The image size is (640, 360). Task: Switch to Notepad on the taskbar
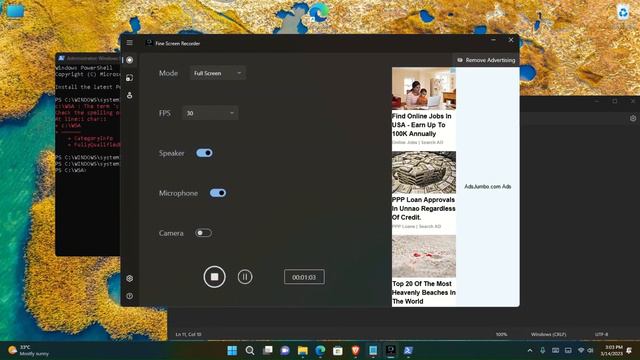point(373,350)
